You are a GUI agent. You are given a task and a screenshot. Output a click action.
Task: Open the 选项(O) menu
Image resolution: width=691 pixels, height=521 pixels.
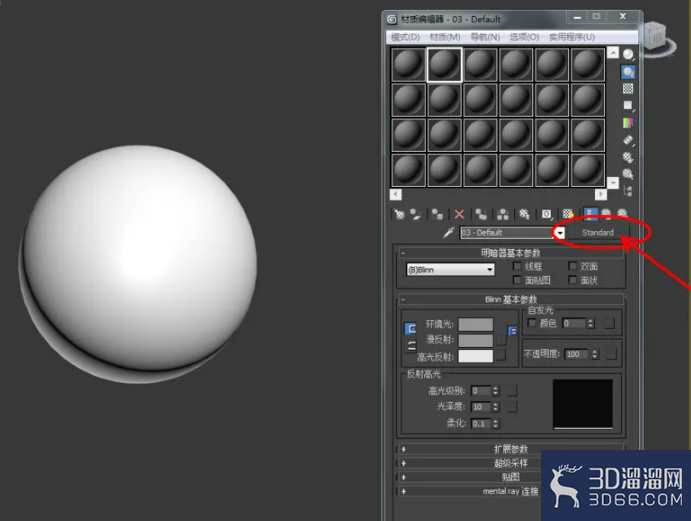[x=524, y=37]
